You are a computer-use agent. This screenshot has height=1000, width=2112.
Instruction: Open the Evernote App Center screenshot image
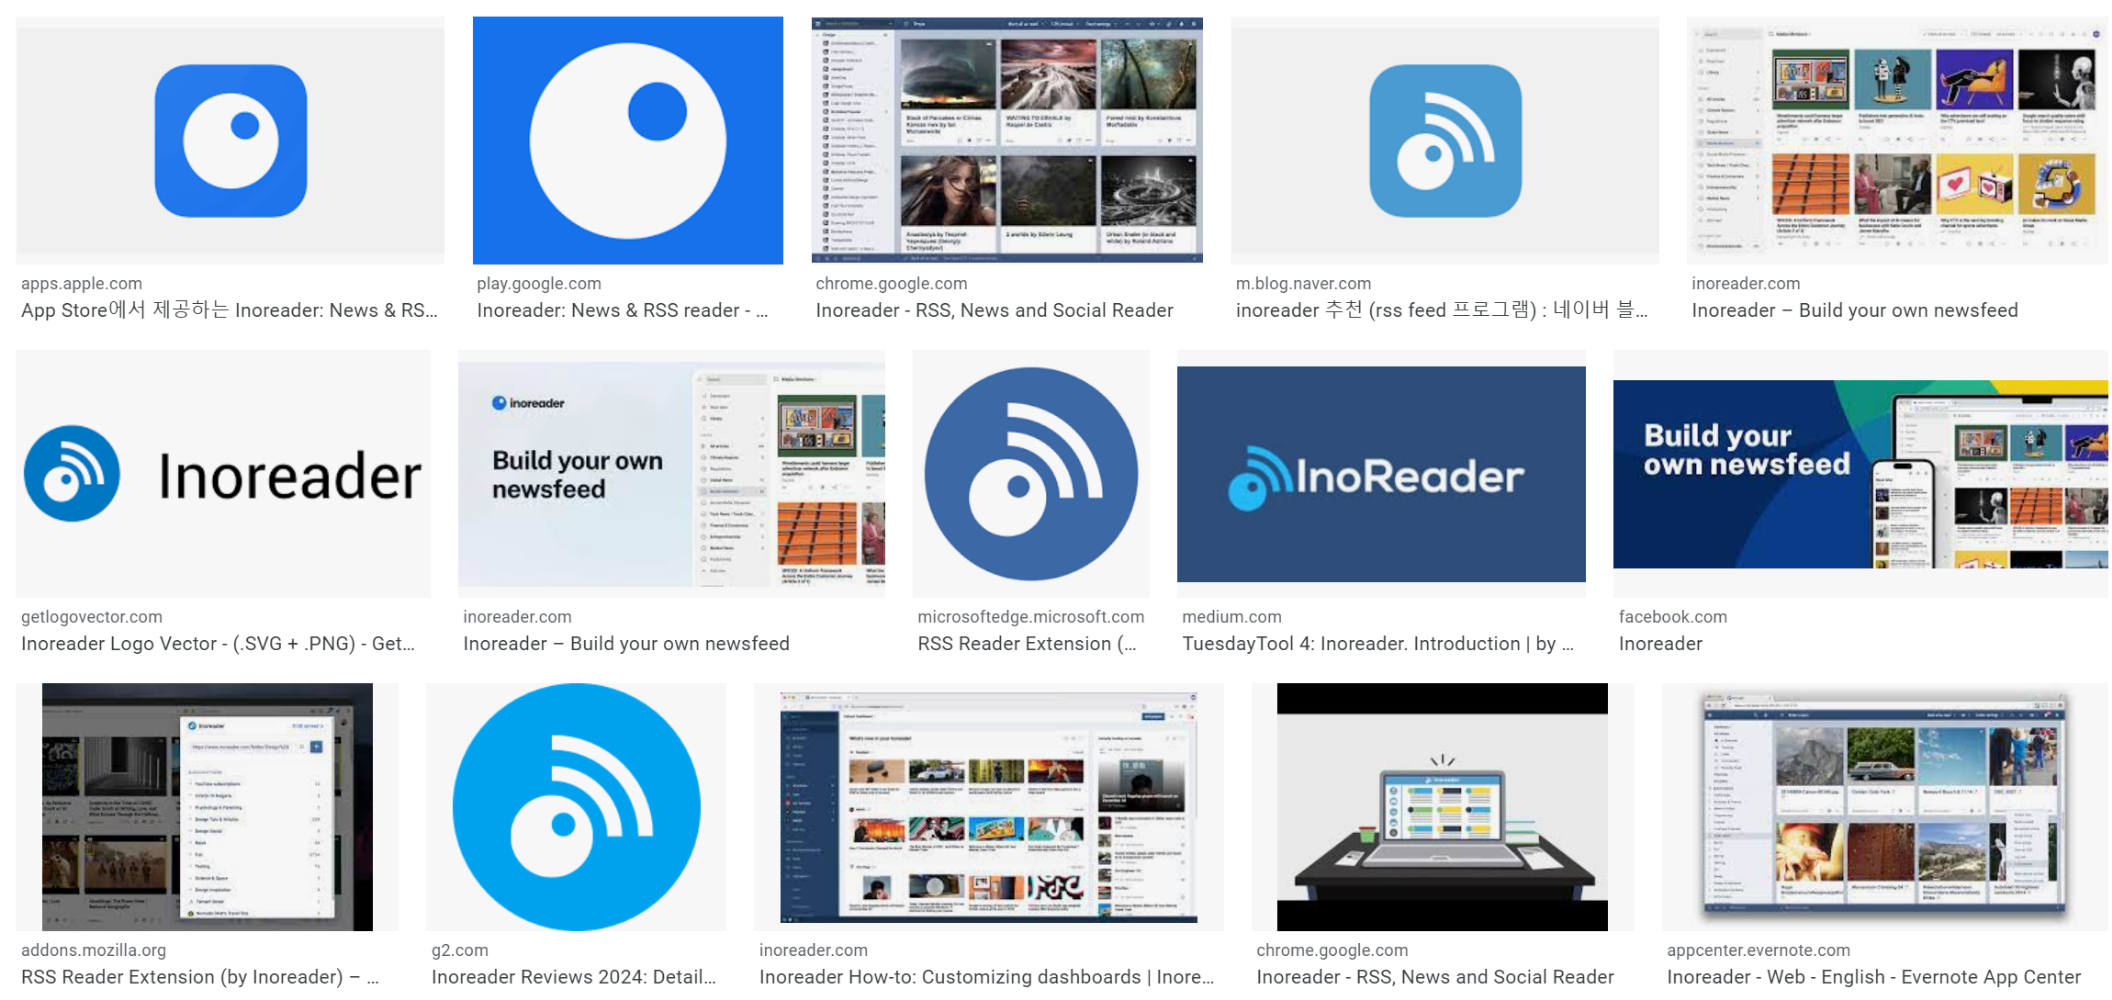pyautogui.click(x=1885, y=807)
